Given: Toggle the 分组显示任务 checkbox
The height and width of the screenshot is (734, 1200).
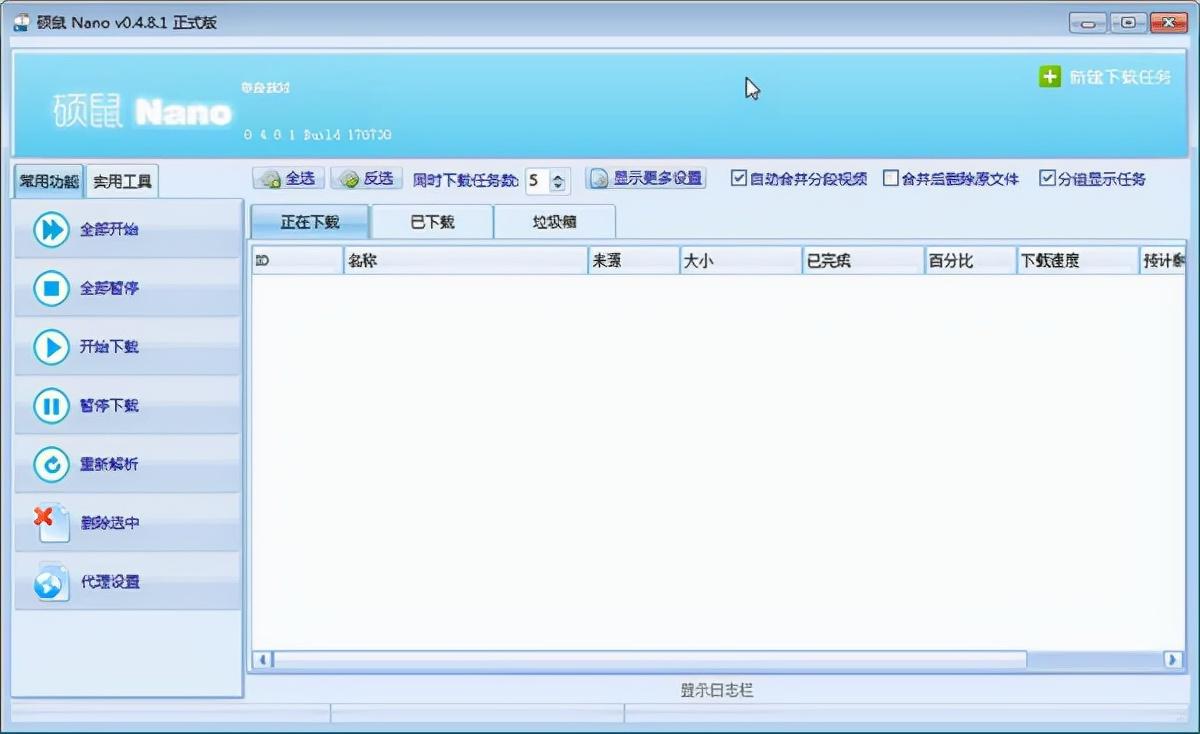Looking at the screenshot, I should (x=1048, y=179).
